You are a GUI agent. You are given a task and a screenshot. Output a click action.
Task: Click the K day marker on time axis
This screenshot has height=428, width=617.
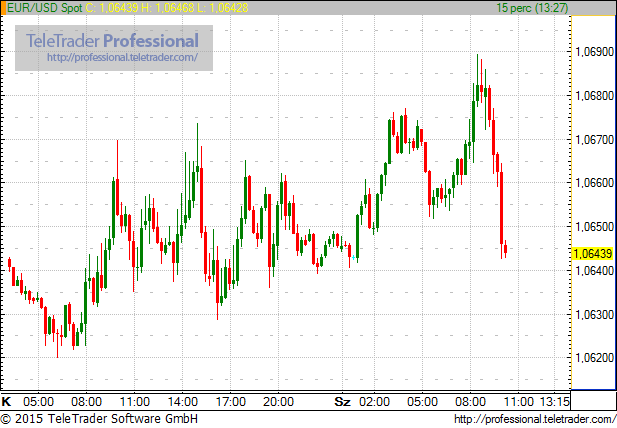click(6, 402)
